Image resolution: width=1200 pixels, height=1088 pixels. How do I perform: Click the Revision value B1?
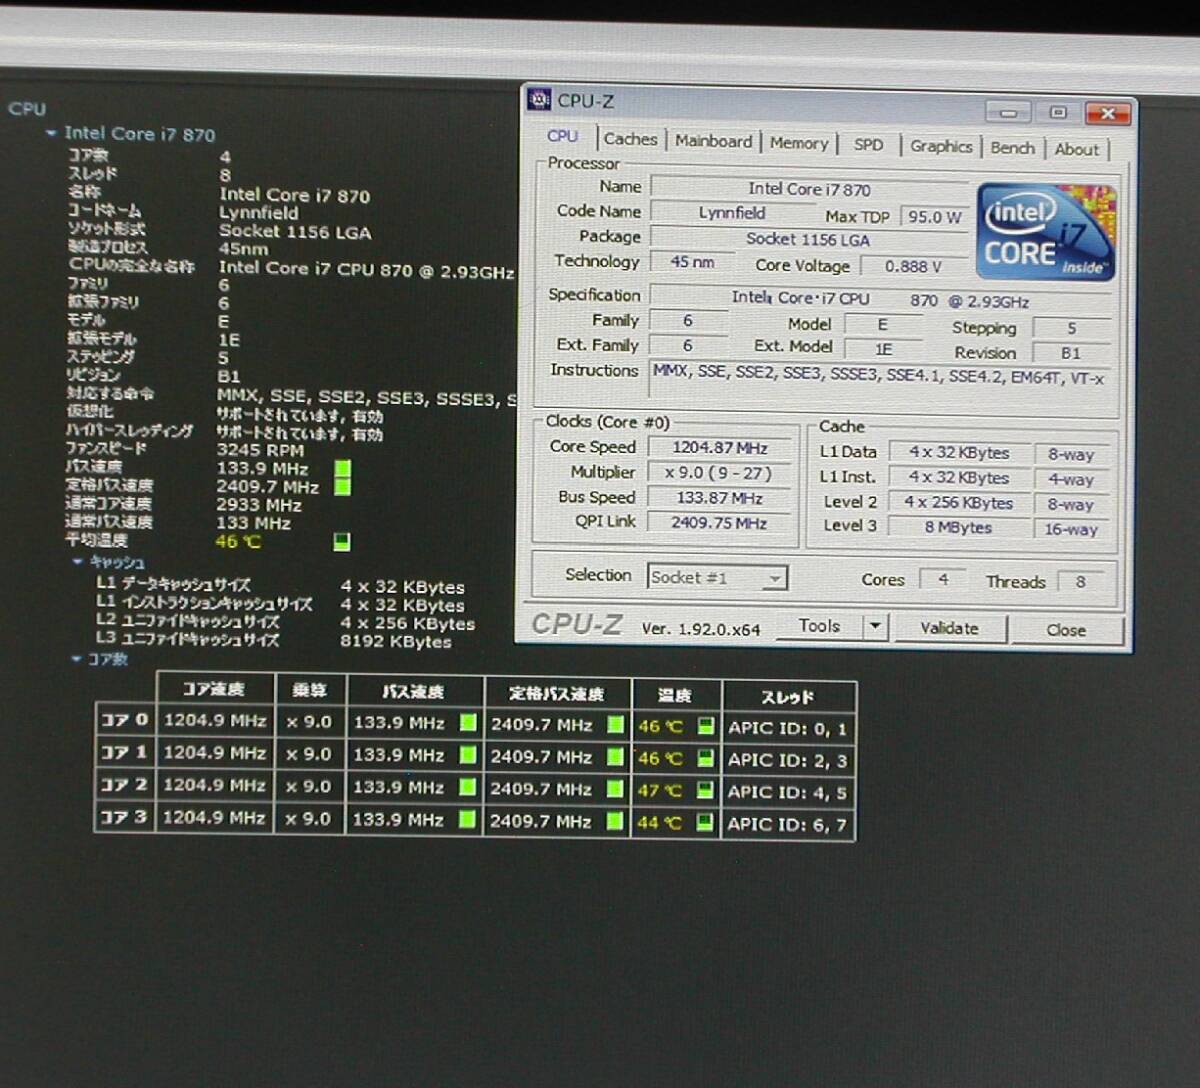1071,353
